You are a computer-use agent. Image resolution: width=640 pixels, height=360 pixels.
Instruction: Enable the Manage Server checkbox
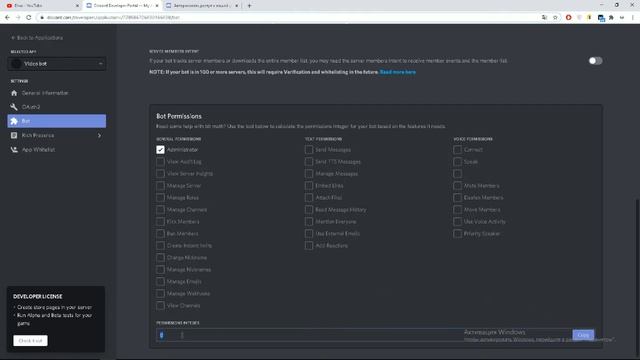[x=160, y=186]
